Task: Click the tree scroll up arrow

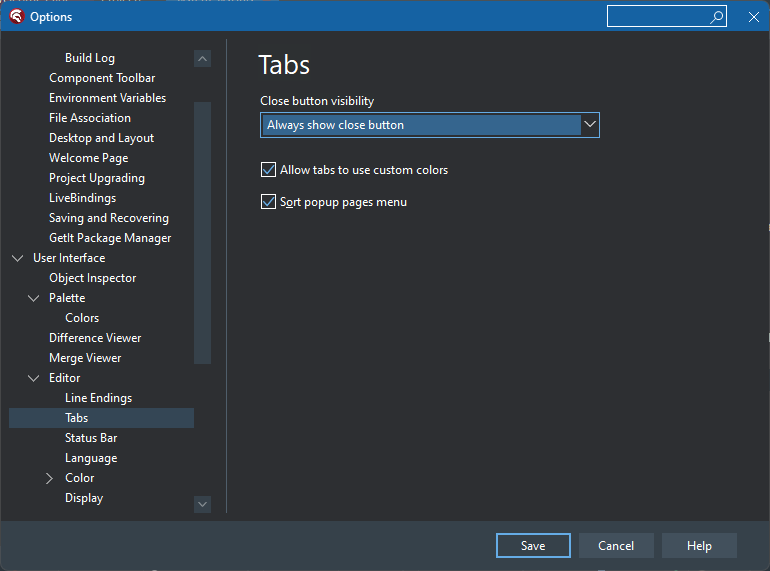Action: click(202, 59)
